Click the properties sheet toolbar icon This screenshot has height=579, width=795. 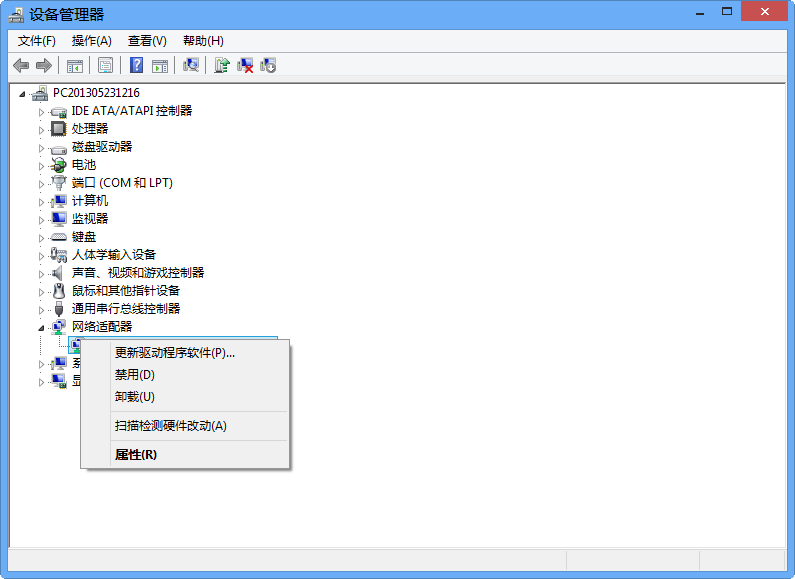105,66
